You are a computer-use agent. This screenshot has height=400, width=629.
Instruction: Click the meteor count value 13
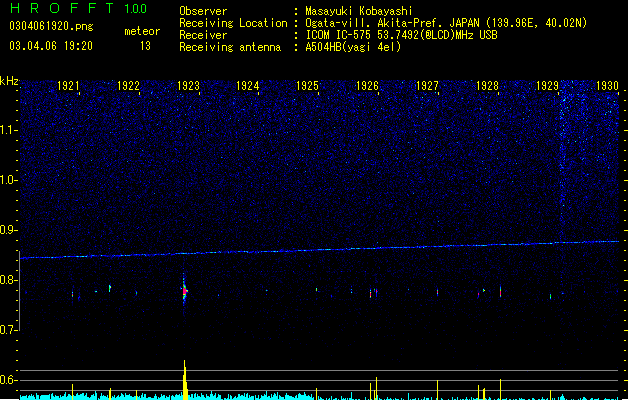[x=145, y=46]
